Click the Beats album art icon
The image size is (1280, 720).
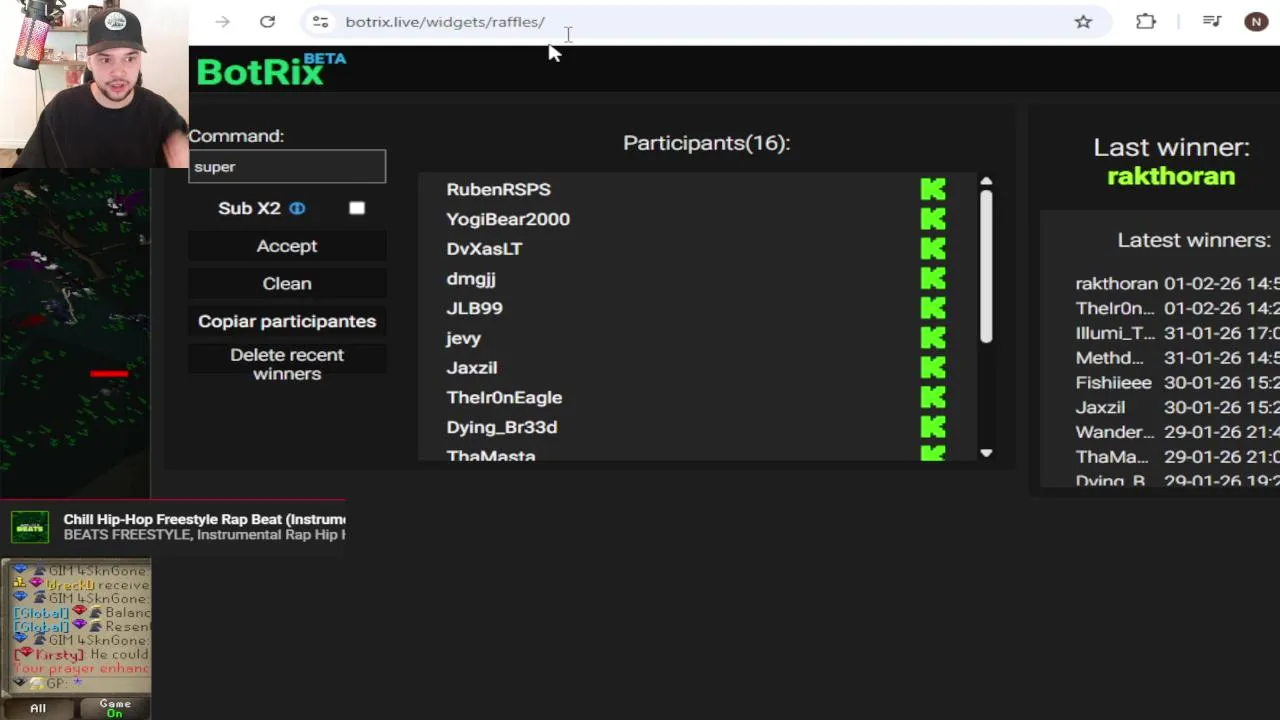tap(30, 527)
